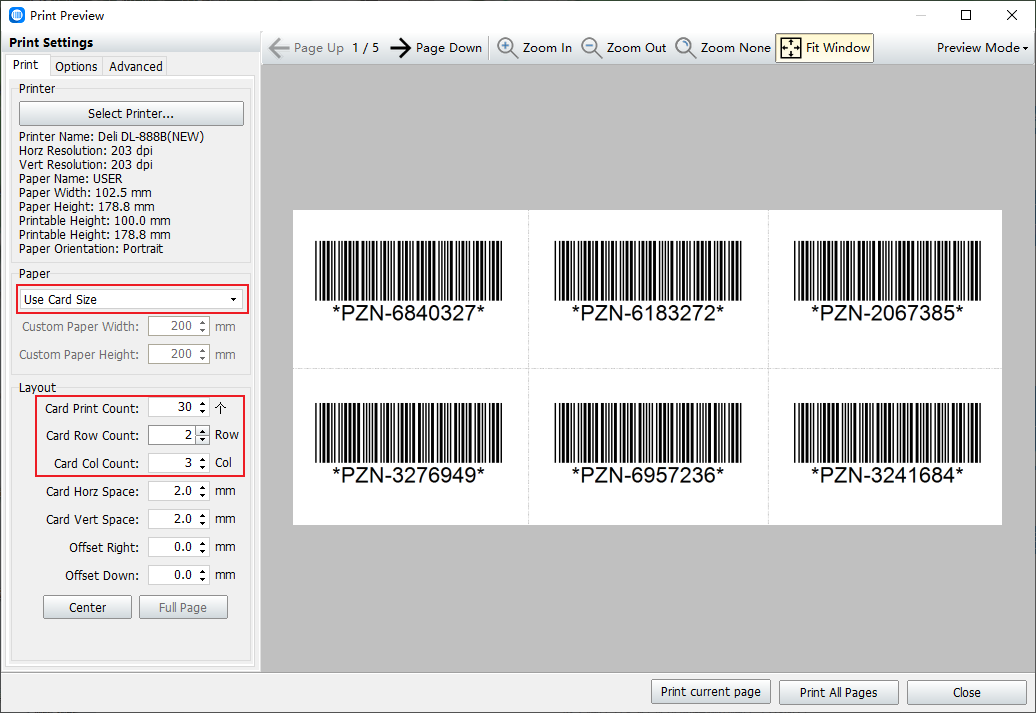Maximize the Print Preview window
The height and width of the screenshot is (713, 1036).
coord(966,15)
